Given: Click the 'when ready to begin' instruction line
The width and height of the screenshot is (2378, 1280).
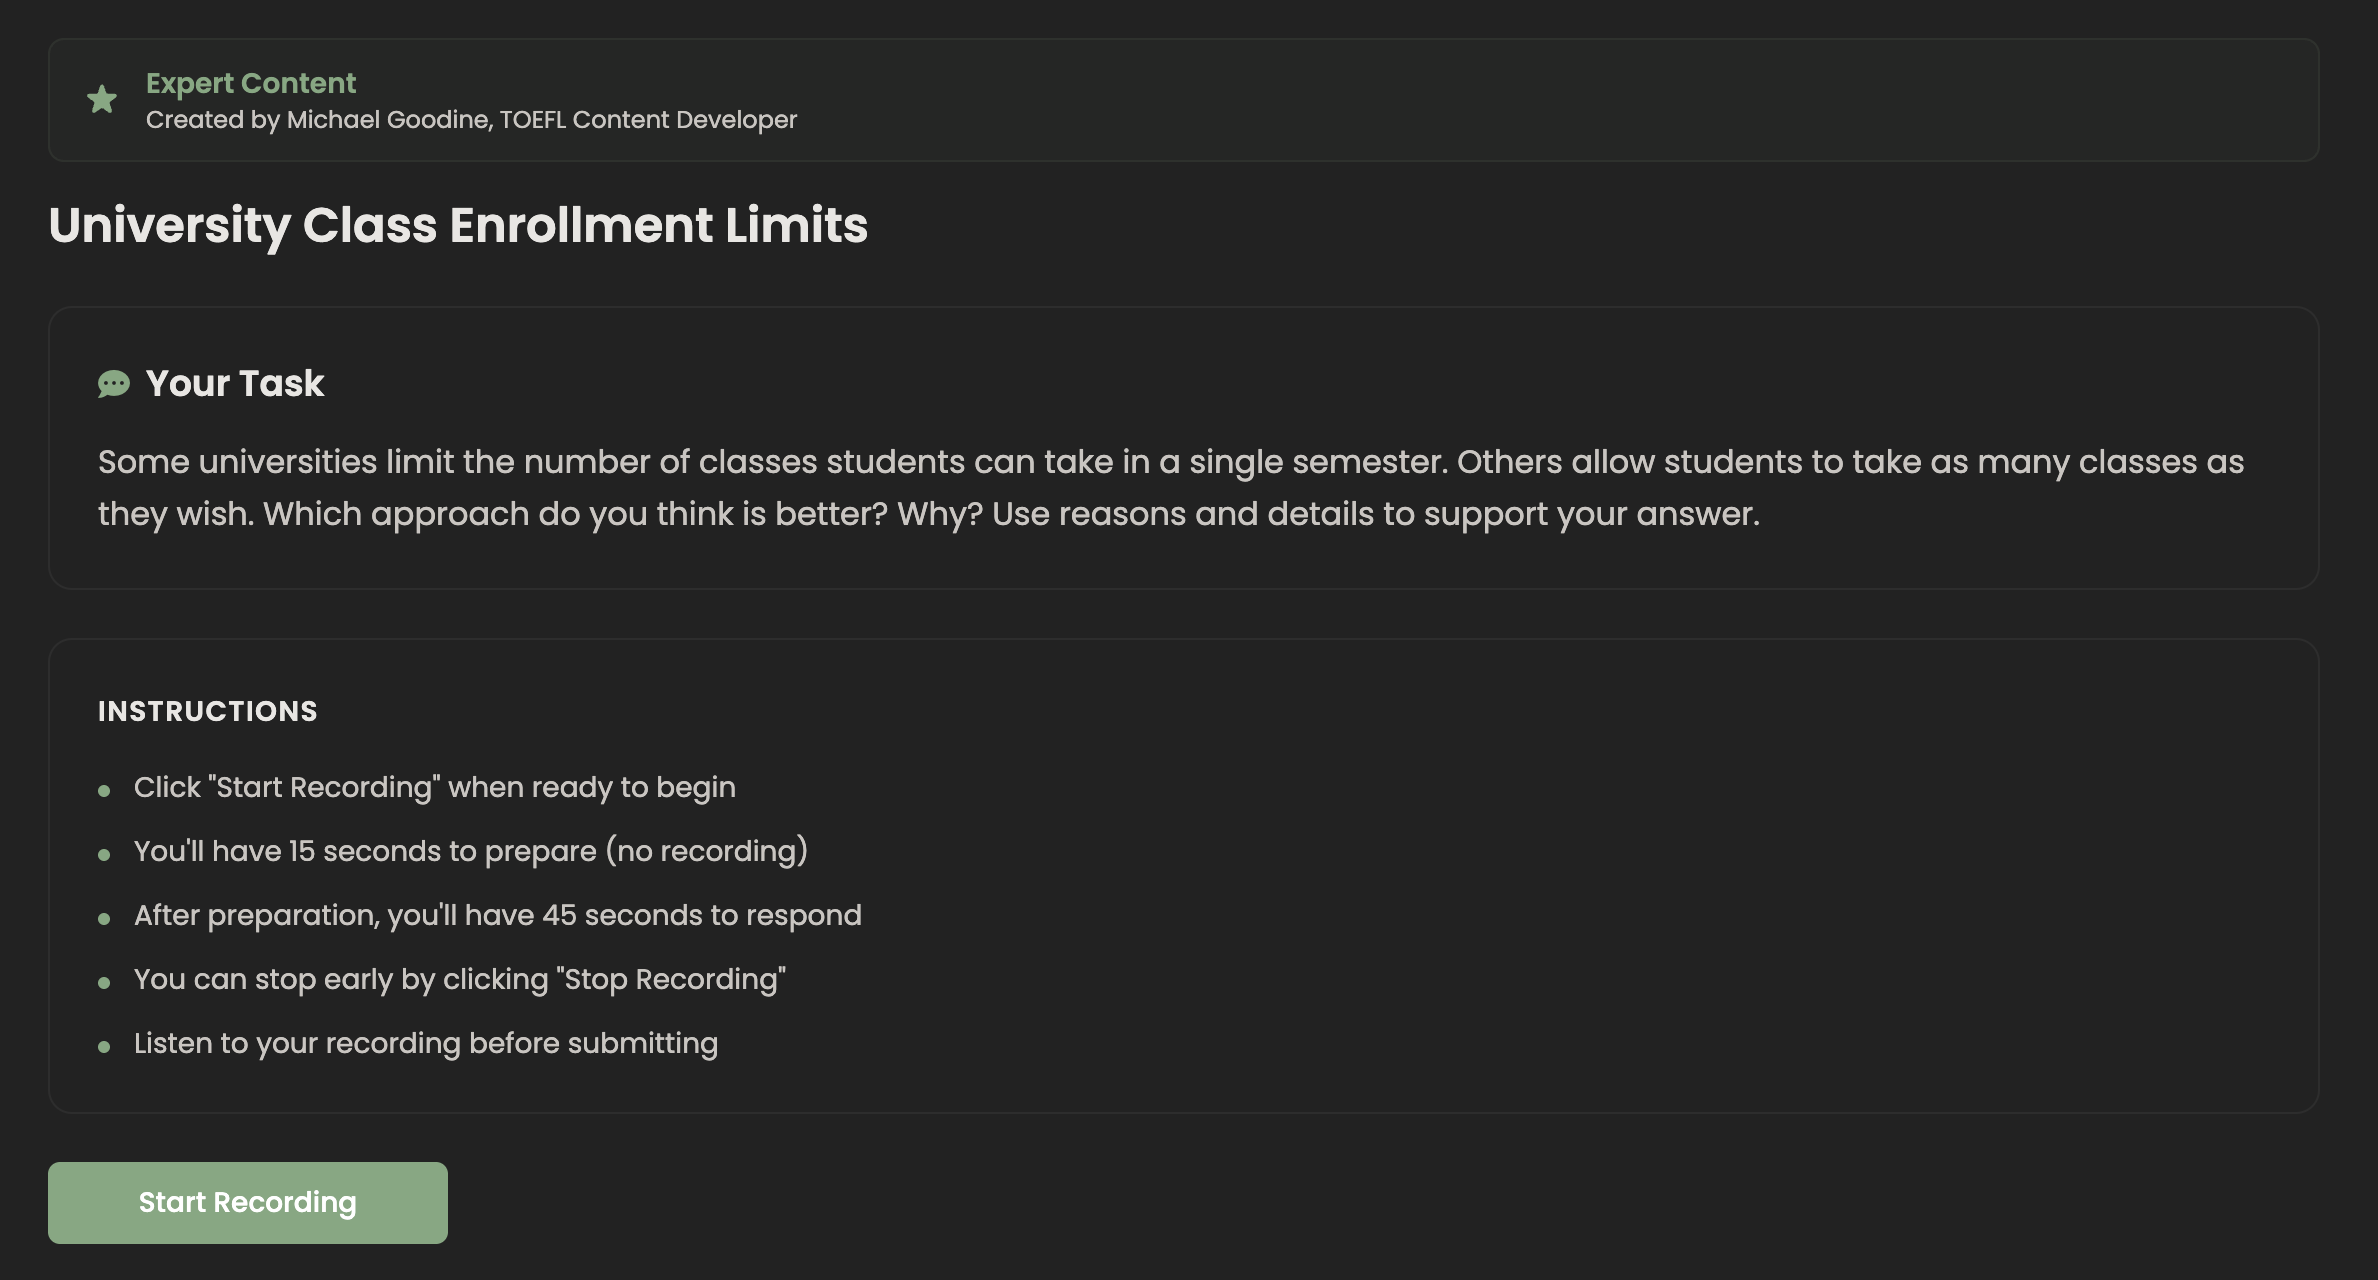Looking at the screenshot, I should [435, 788].
